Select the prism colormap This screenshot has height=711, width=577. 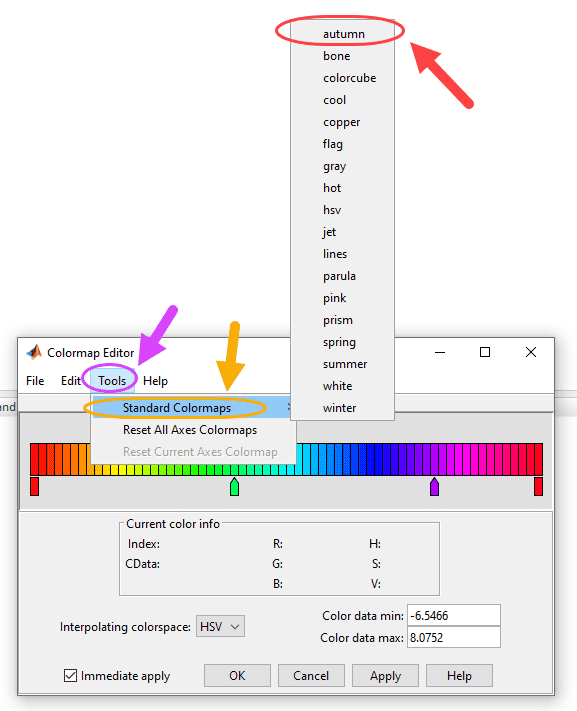tap(342, 320)
